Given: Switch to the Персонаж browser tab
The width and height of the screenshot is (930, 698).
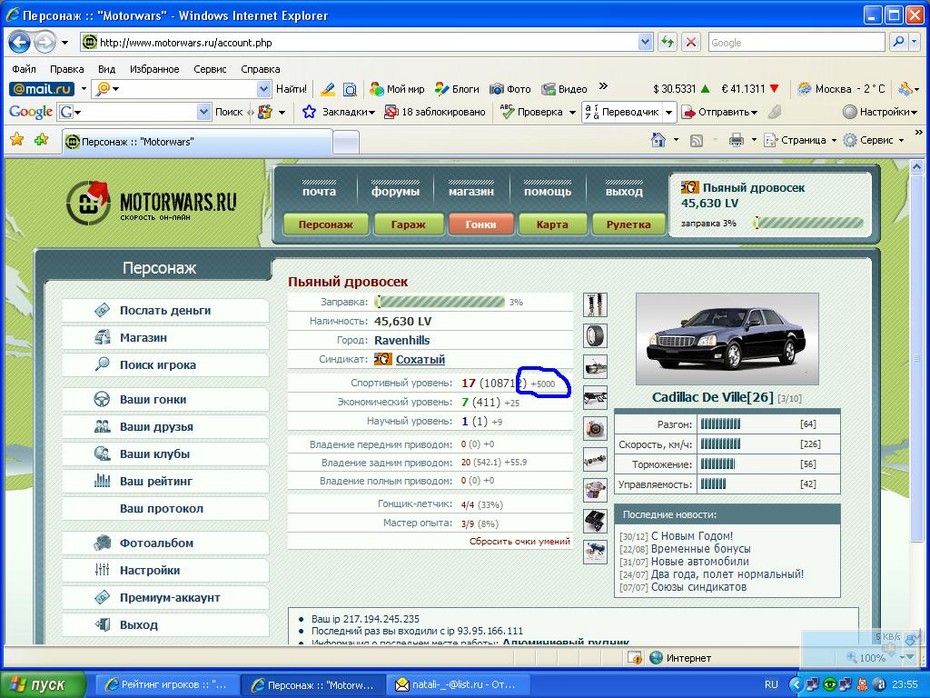Looking at the screenshot, I should pos(197,142).
